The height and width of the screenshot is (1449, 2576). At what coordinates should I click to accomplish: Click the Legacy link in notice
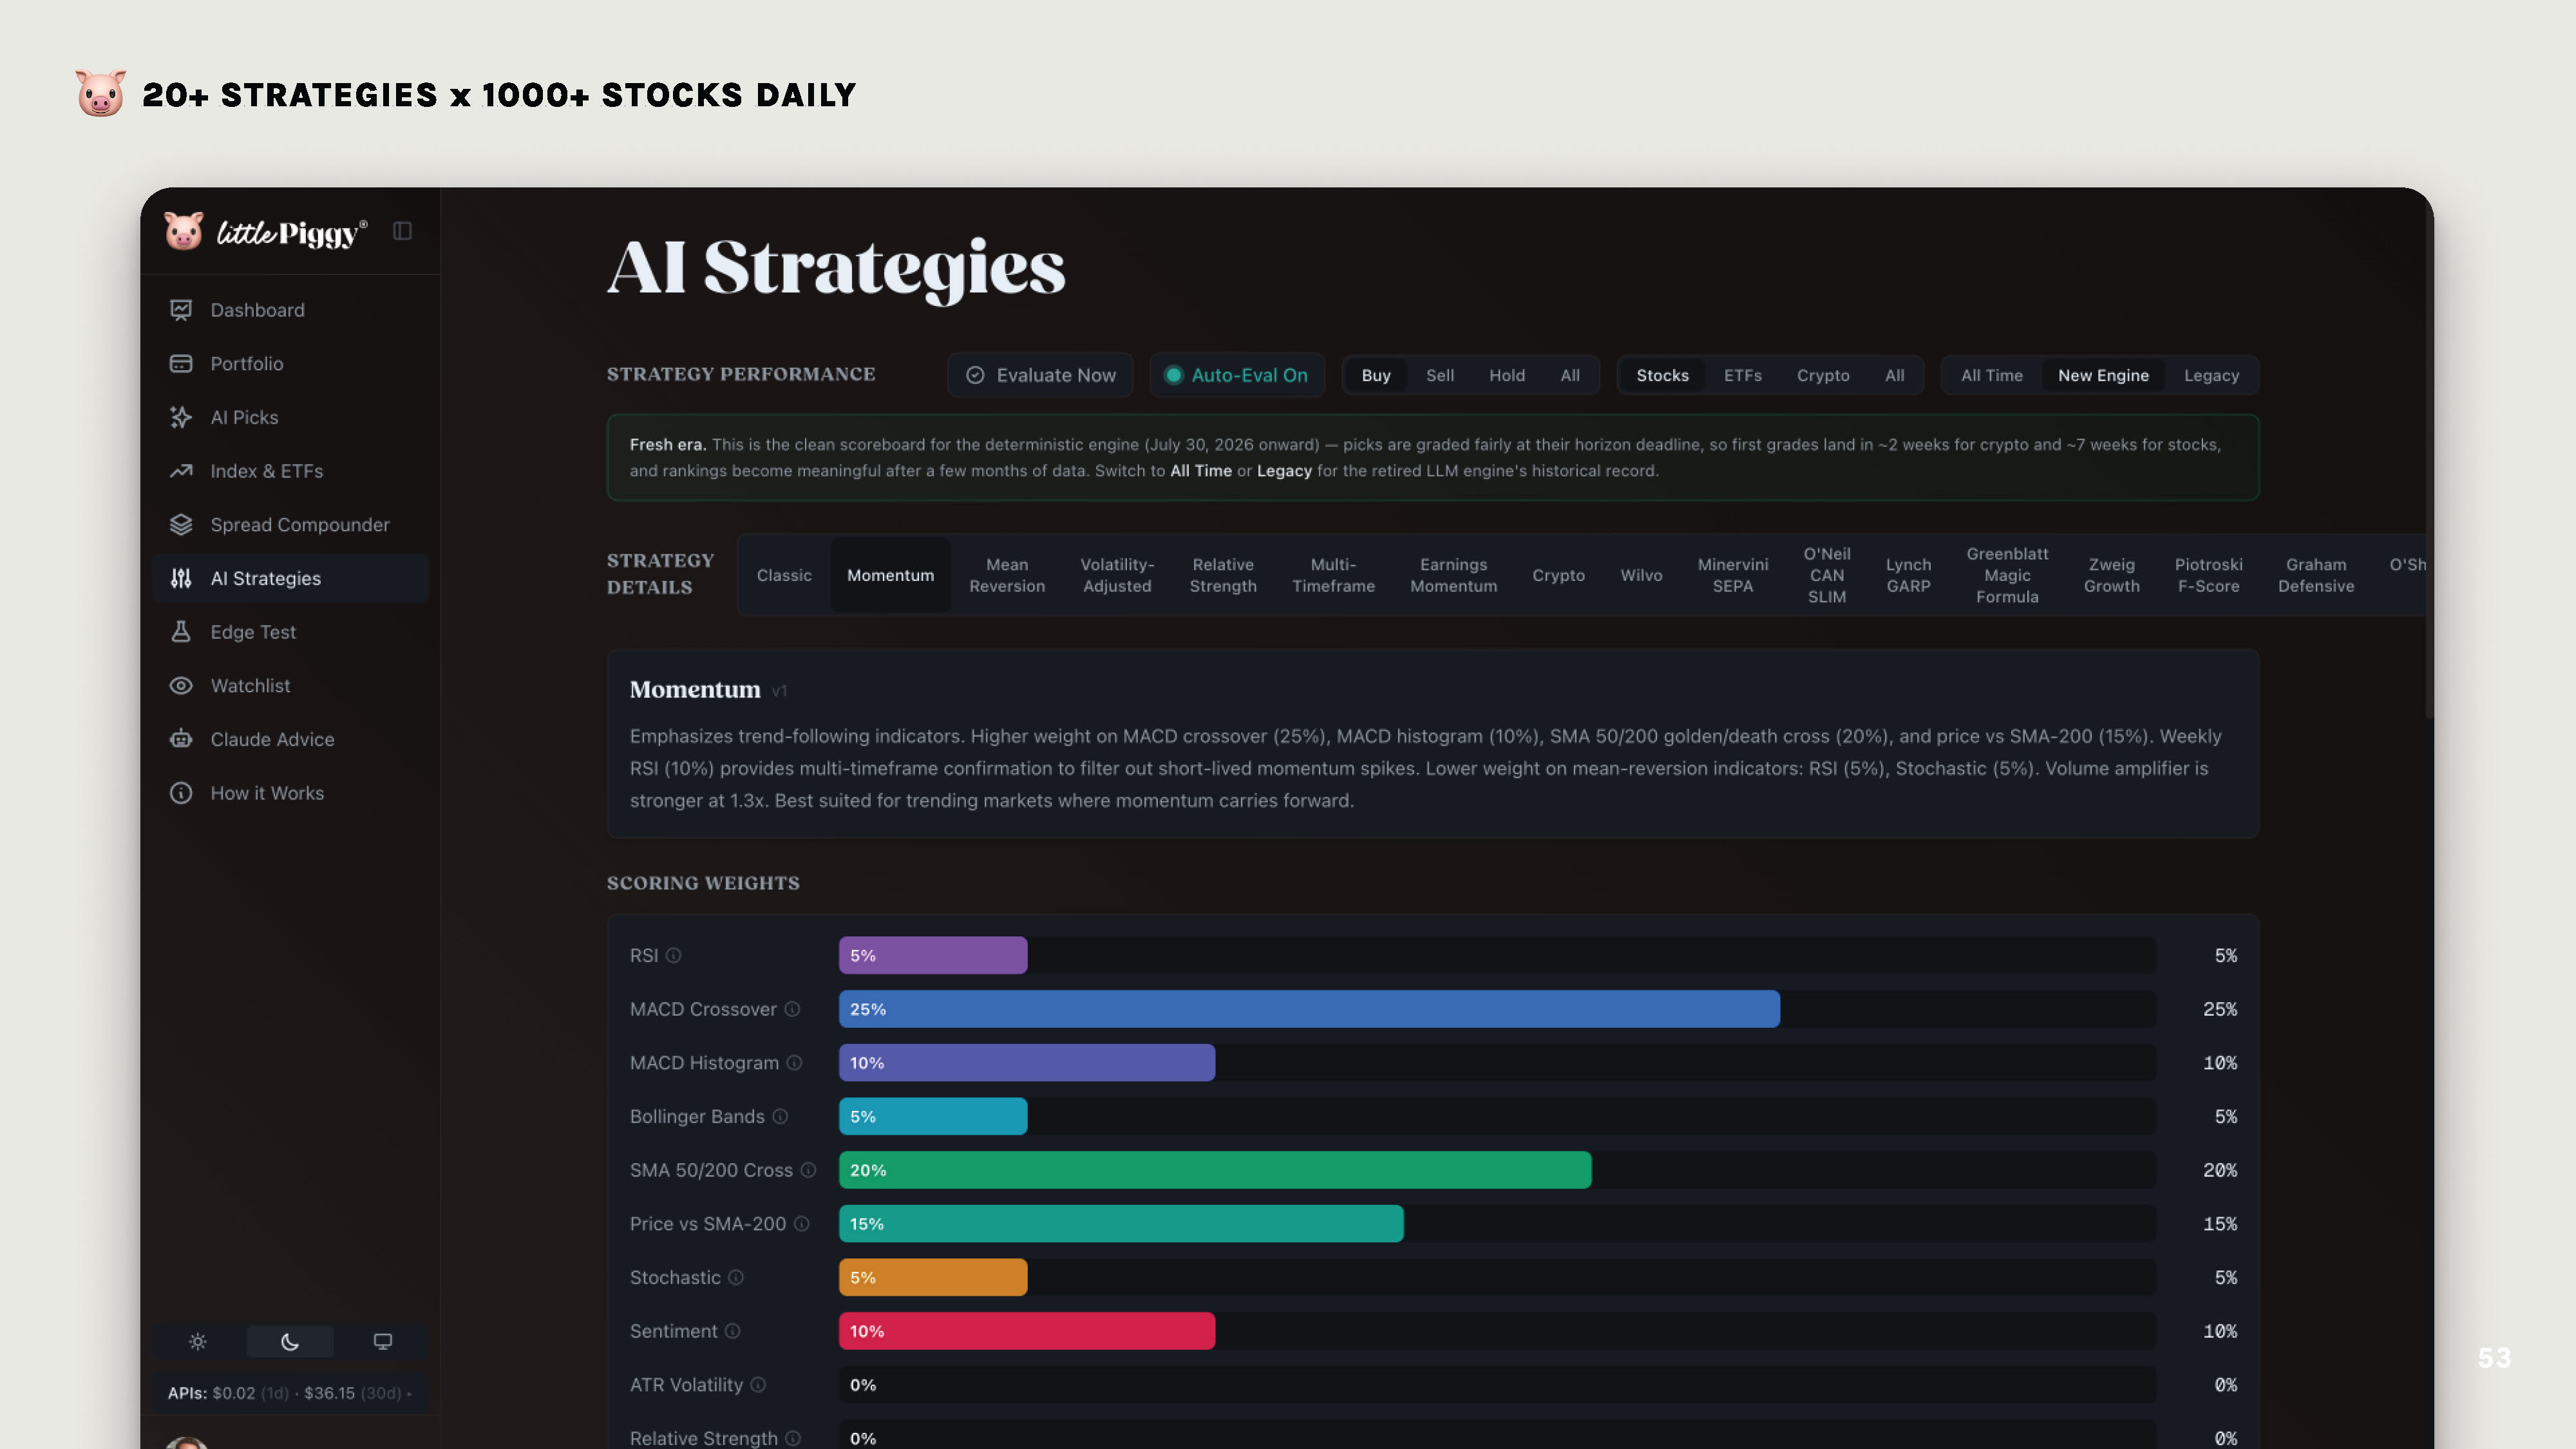coord(1283,471)
